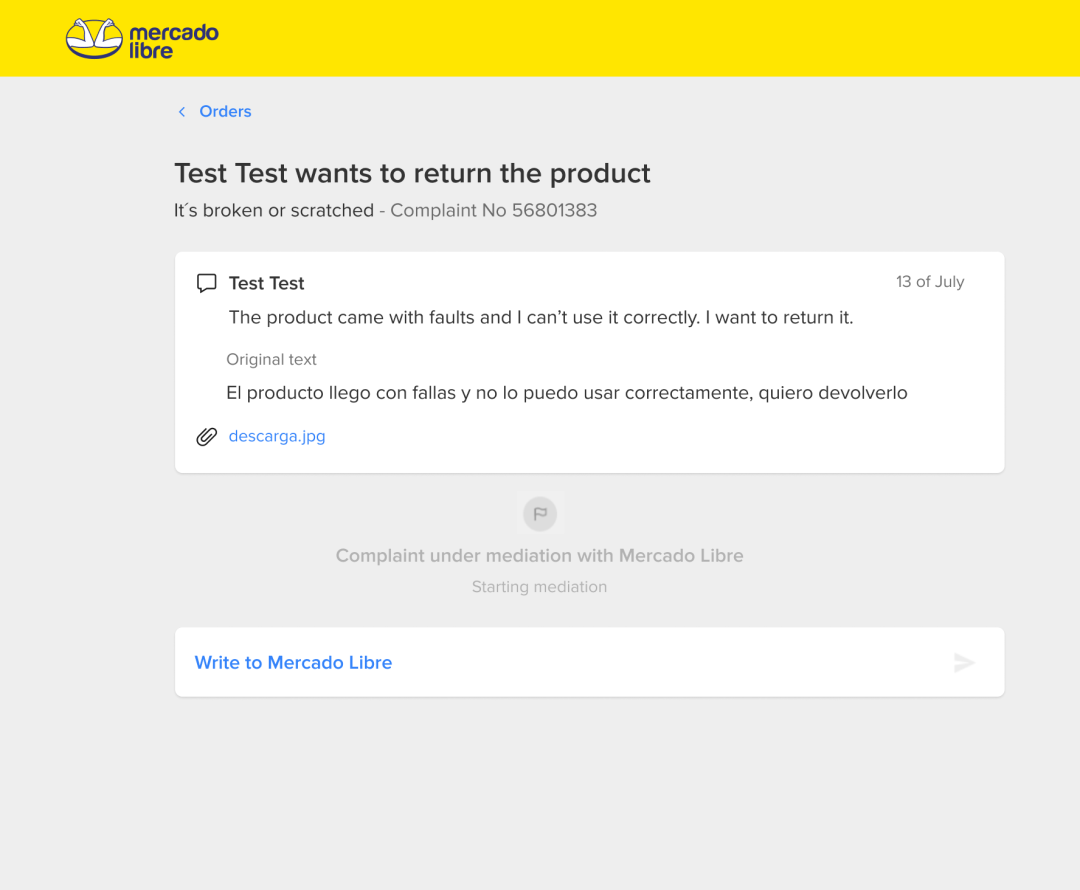
Task: Click the translated English complaint message
Action: tap(541, 318)
